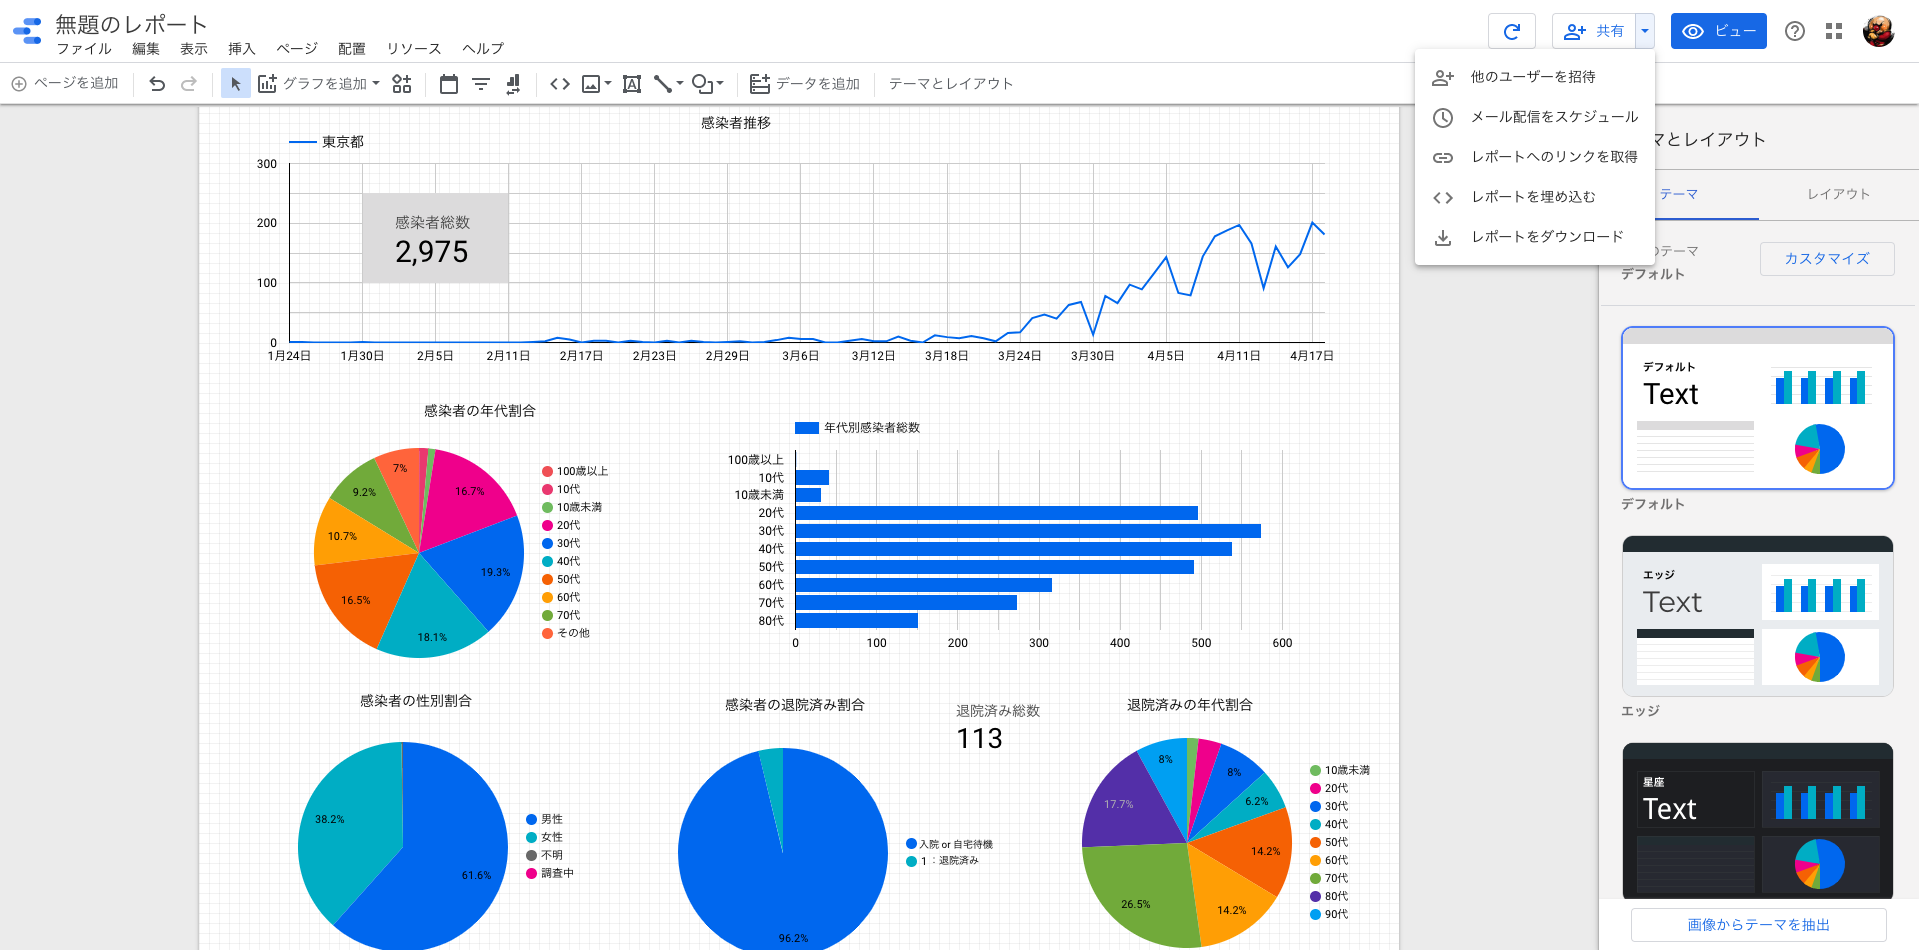Click the undo arrow icon
The height and width of the screenshot is (950, 1919).
(157, 84)
